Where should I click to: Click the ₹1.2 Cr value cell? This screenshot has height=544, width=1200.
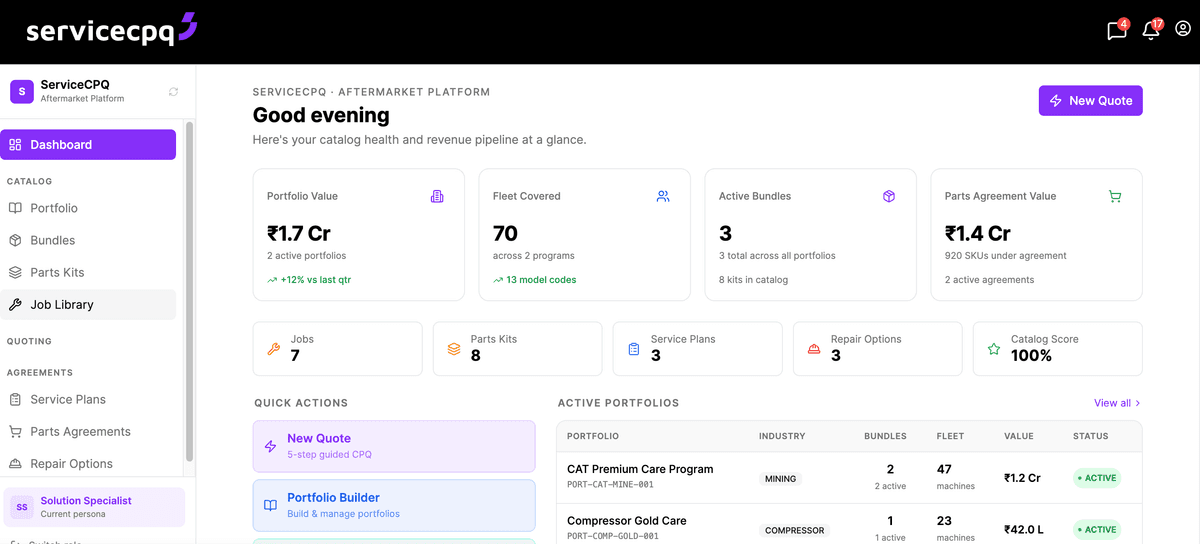click(x=1022, y=478)
